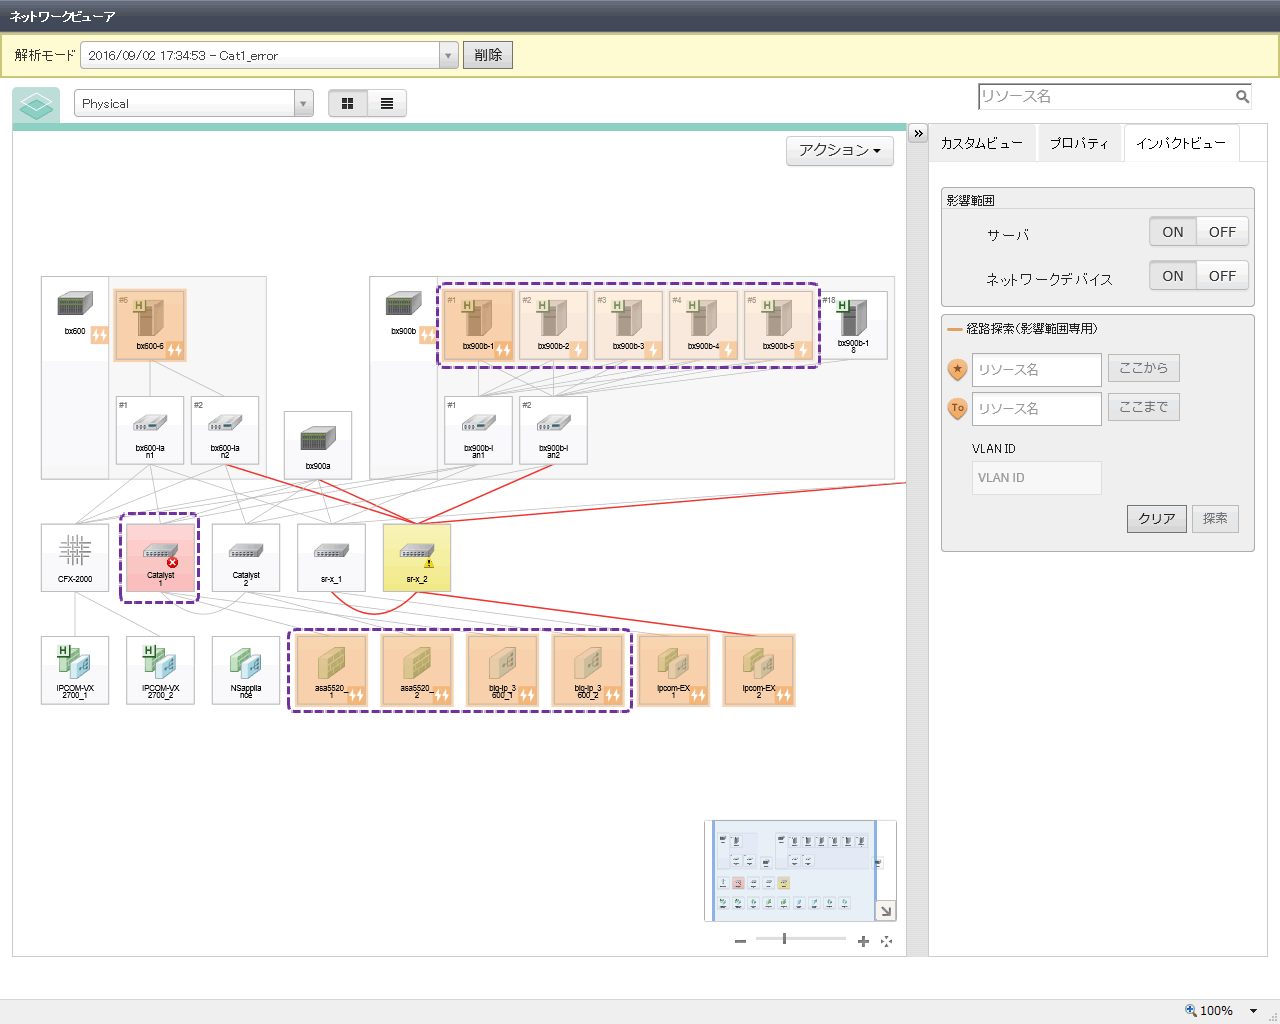Switch to カスタムビュー tab
Viewport: 1280px width, 1024px height.
pyautogui.click(x=981, y=143)
